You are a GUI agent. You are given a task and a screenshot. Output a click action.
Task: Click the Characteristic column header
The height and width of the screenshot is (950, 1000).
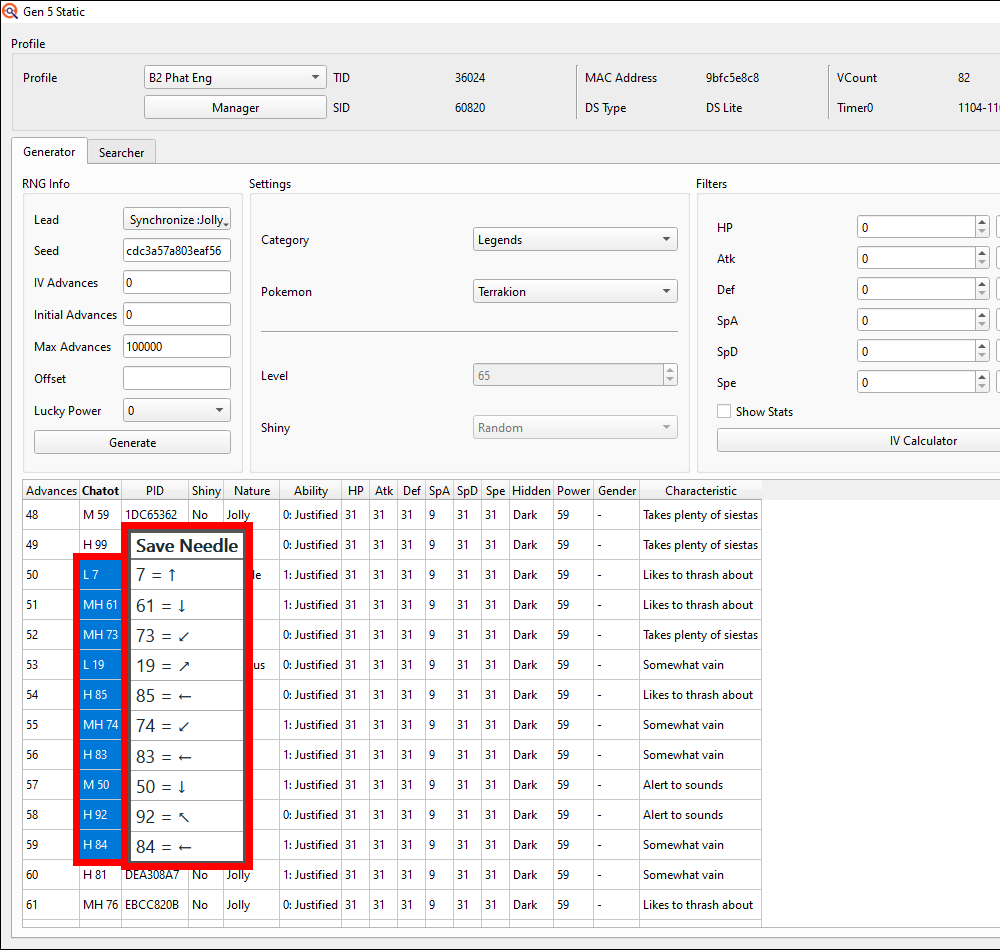(700, 491)
